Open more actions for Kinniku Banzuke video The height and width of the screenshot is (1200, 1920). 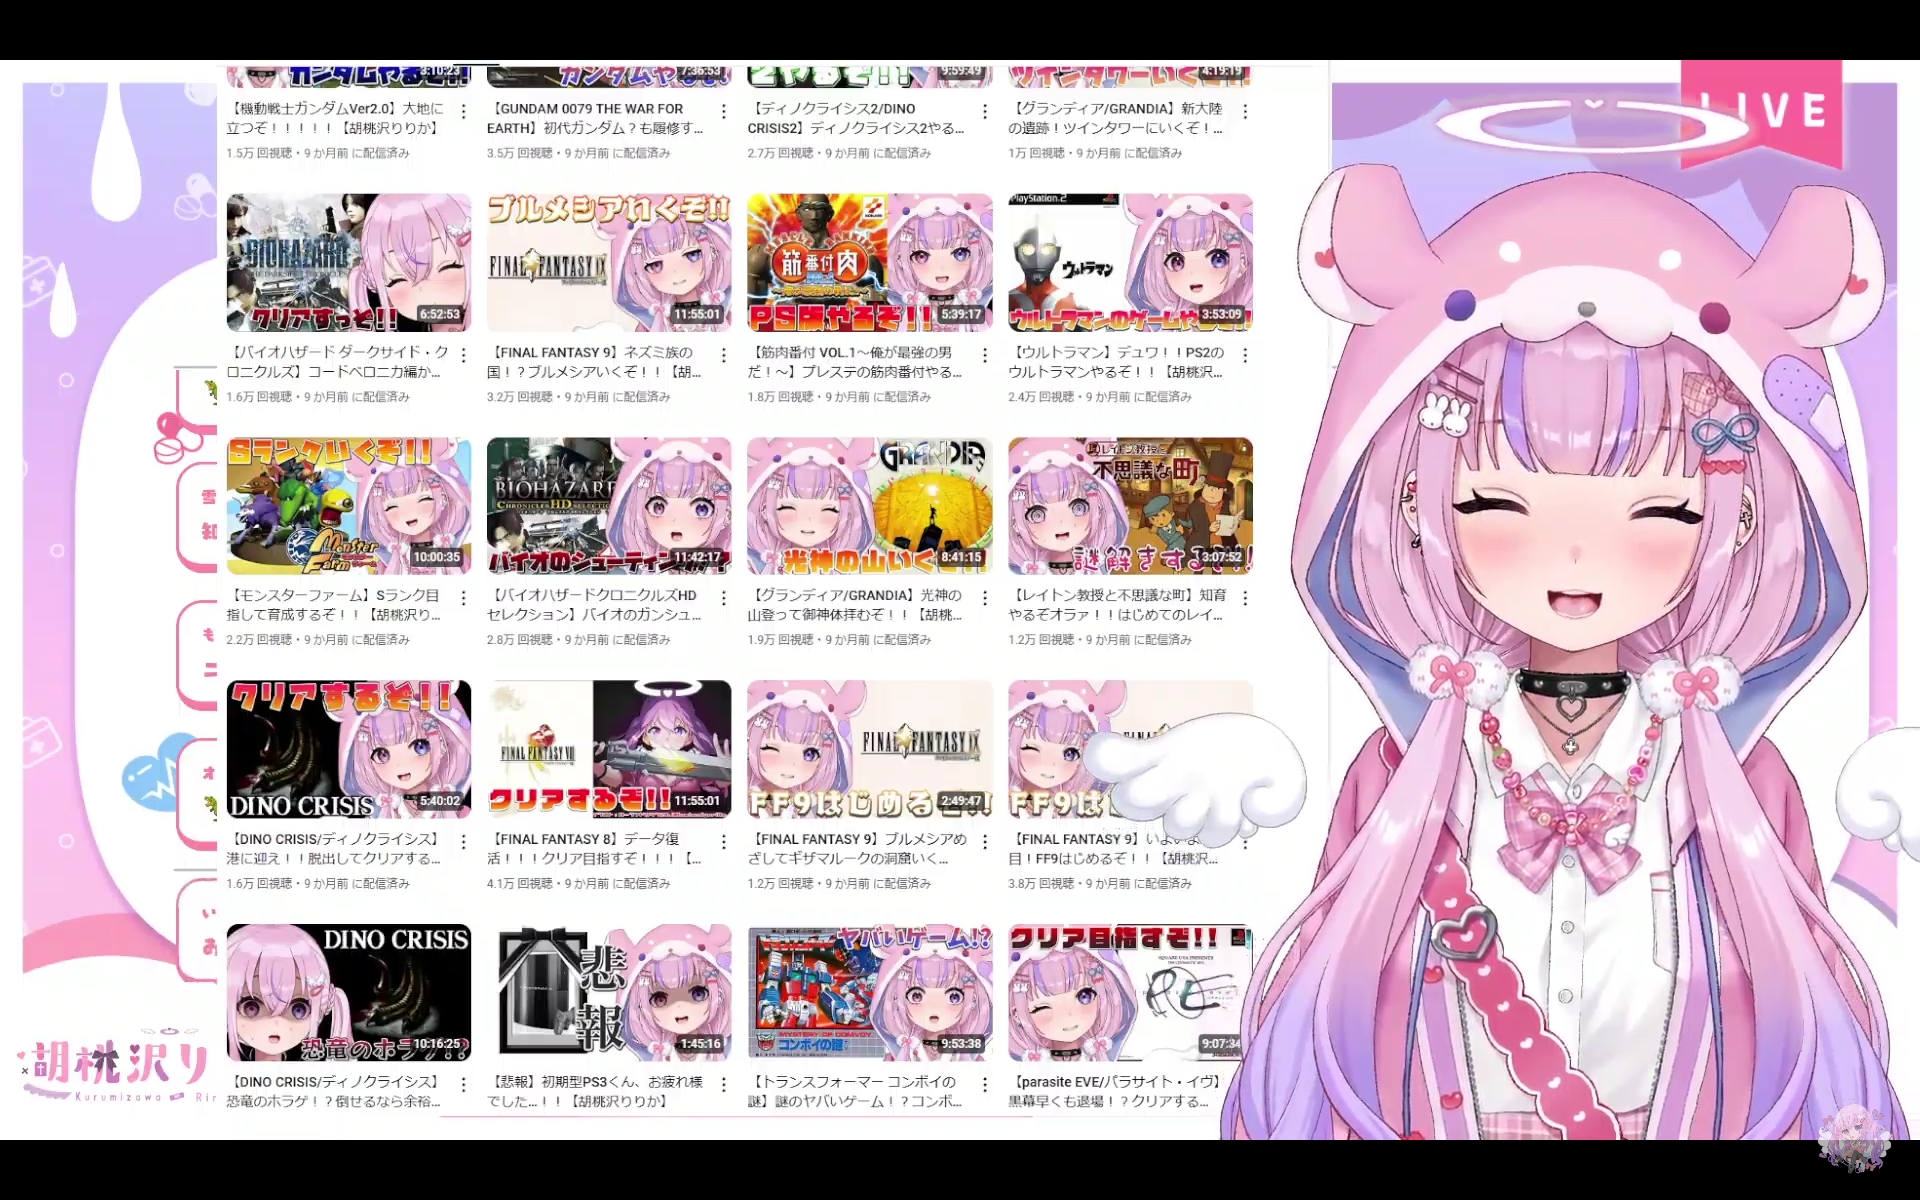[985, 355]
